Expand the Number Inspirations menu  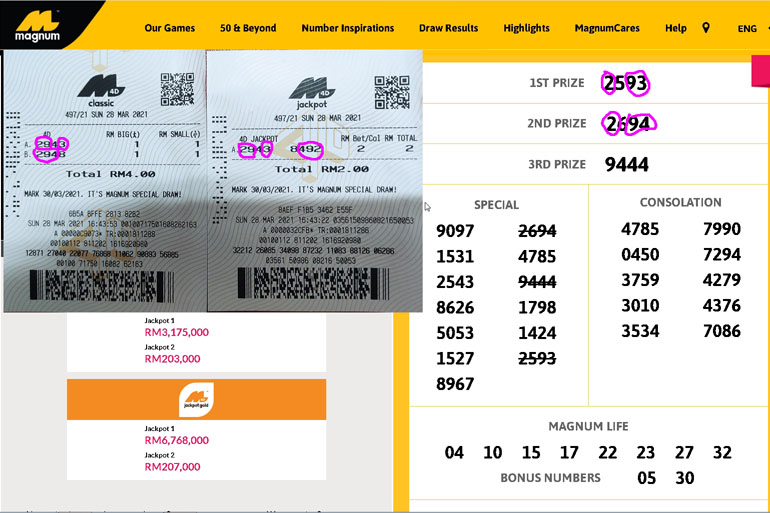(x=347, y=29)
